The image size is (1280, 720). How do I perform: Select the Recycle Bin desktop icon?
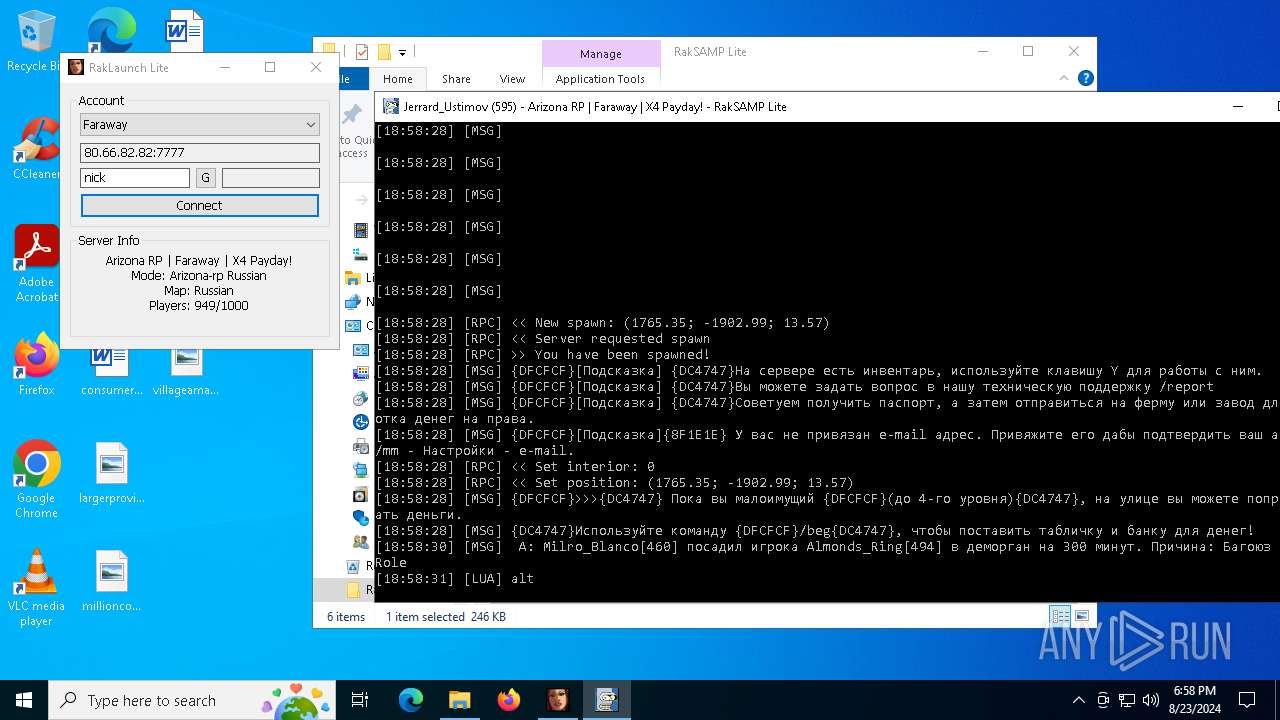[36, 42]
